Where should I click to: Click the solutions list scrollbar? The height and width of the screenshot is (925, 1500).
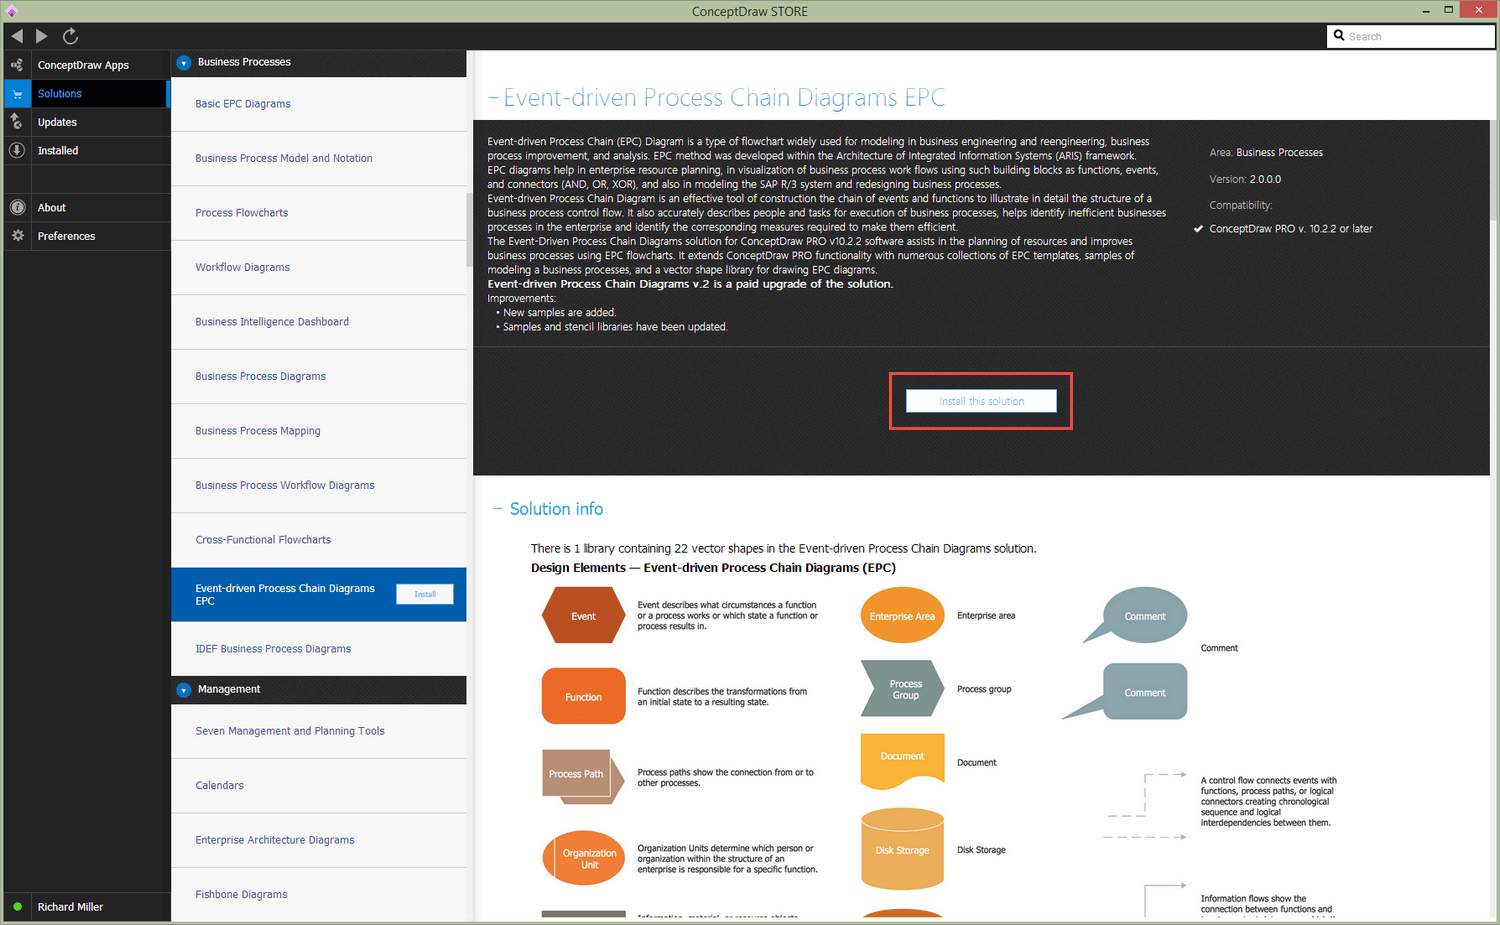coord(469,230)
